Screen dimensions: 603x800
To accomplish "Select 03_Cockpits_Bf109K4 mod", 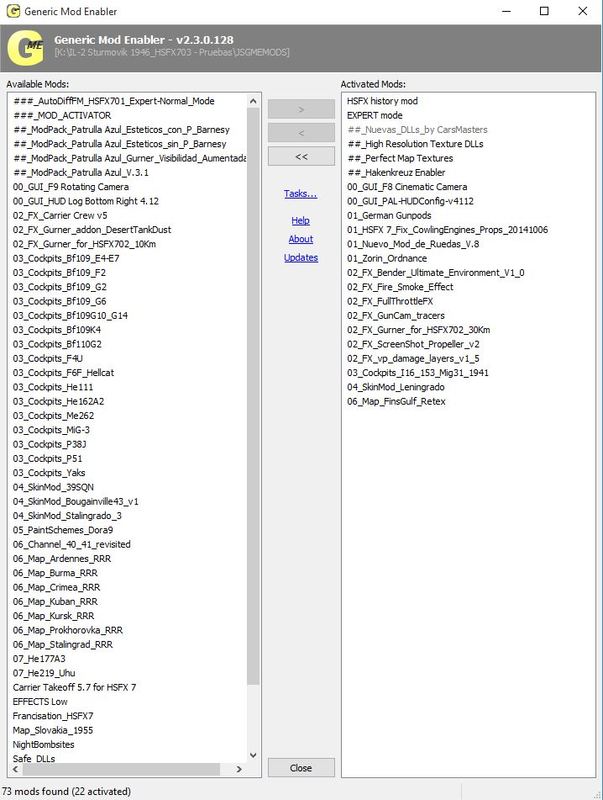I will click(x=57, y=330).
